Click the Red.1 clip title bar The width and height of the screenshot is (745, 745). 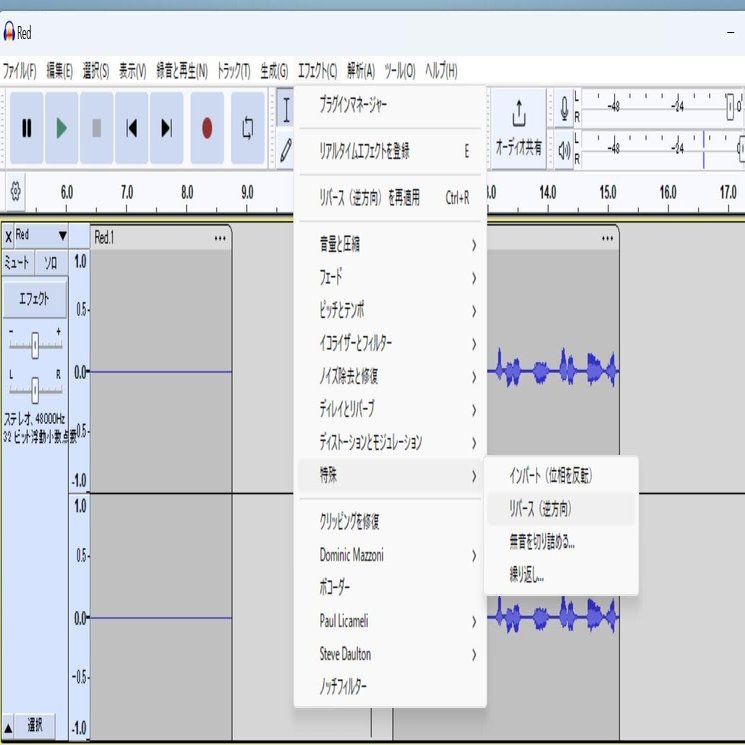click(161, 238)
